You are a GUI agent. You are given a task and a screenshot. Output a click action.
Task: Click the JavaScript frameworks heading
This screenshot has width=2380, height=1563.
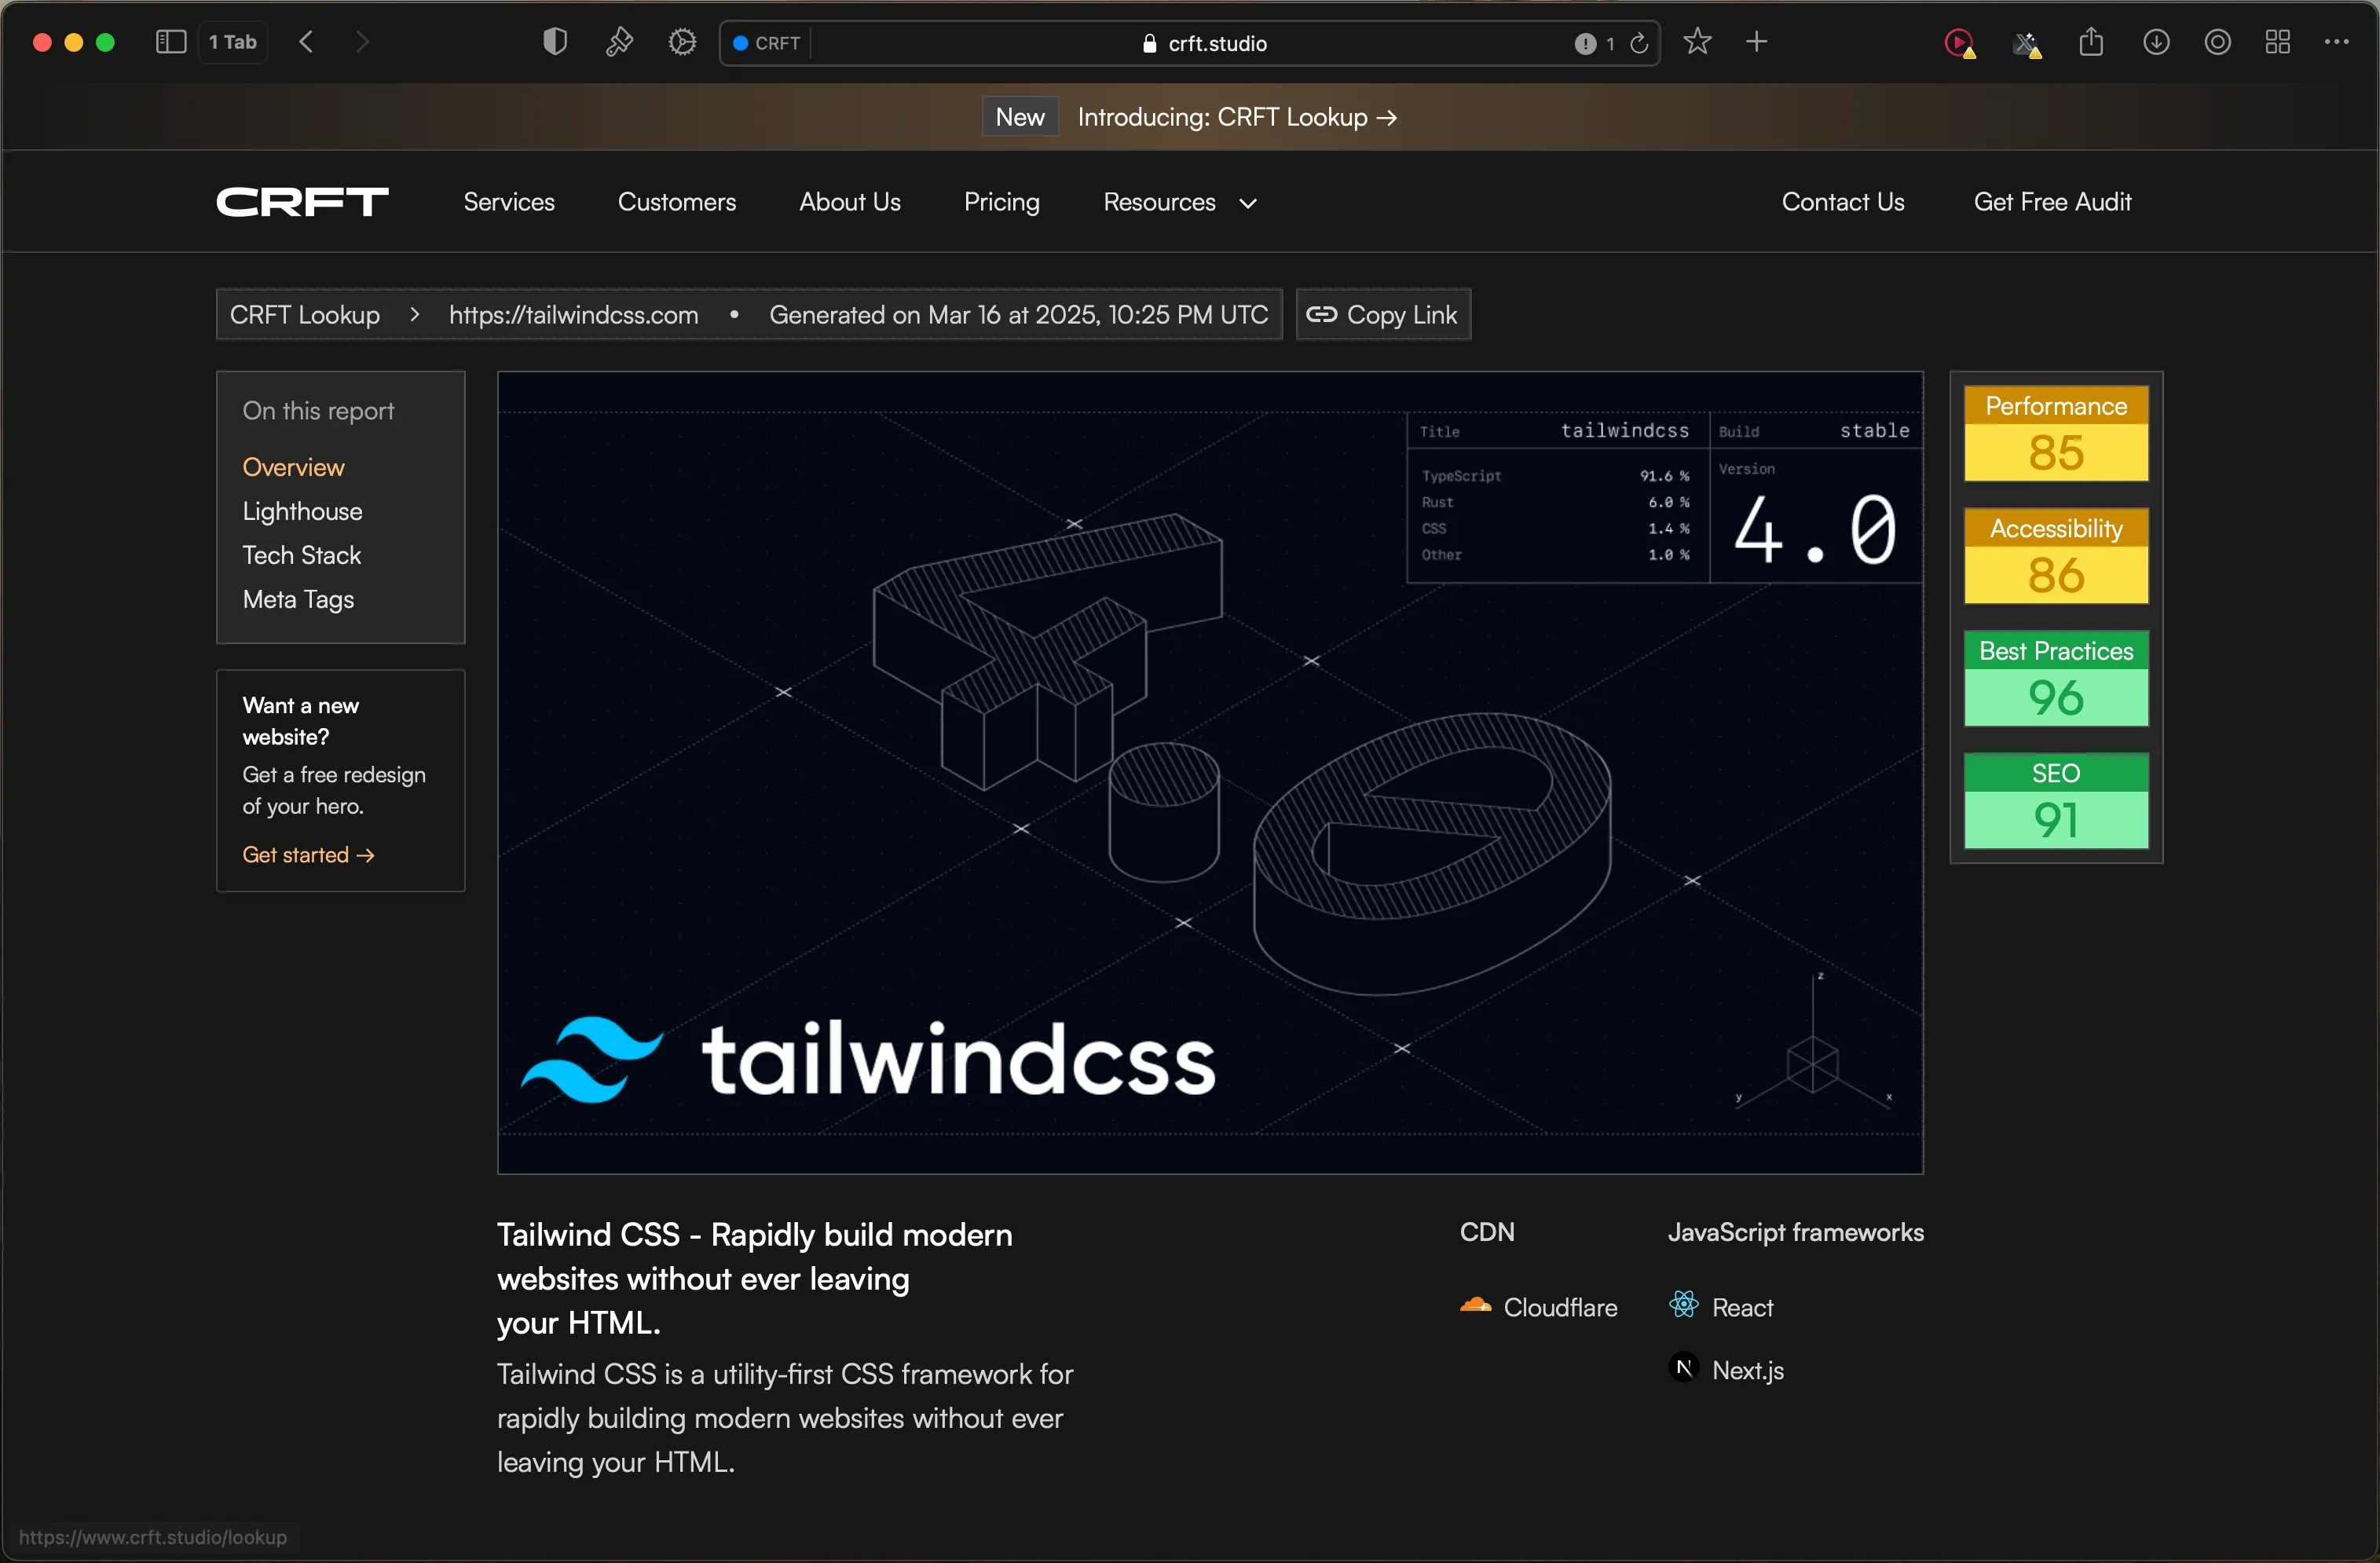click(1795, 1232)
